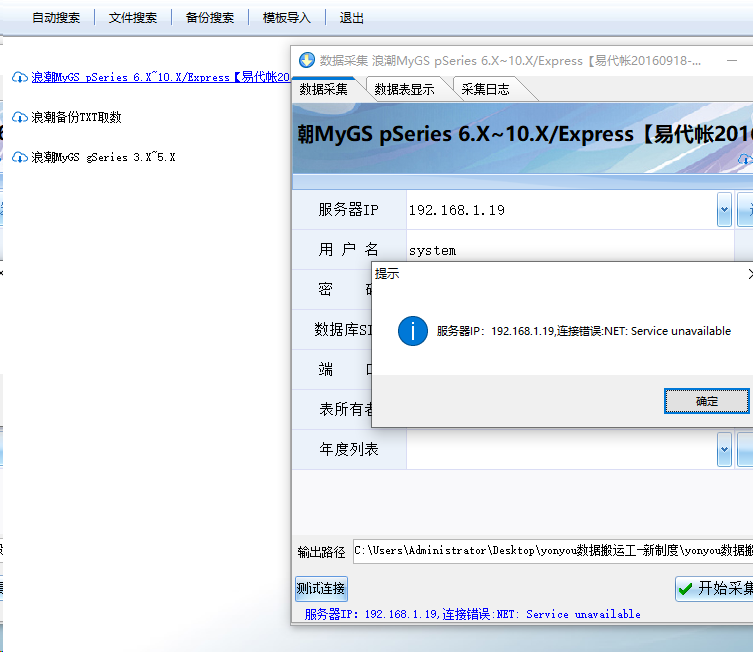Click the 开始采集 button
Image resolution: width=753 pixels, height=652 pixels.
714,588
